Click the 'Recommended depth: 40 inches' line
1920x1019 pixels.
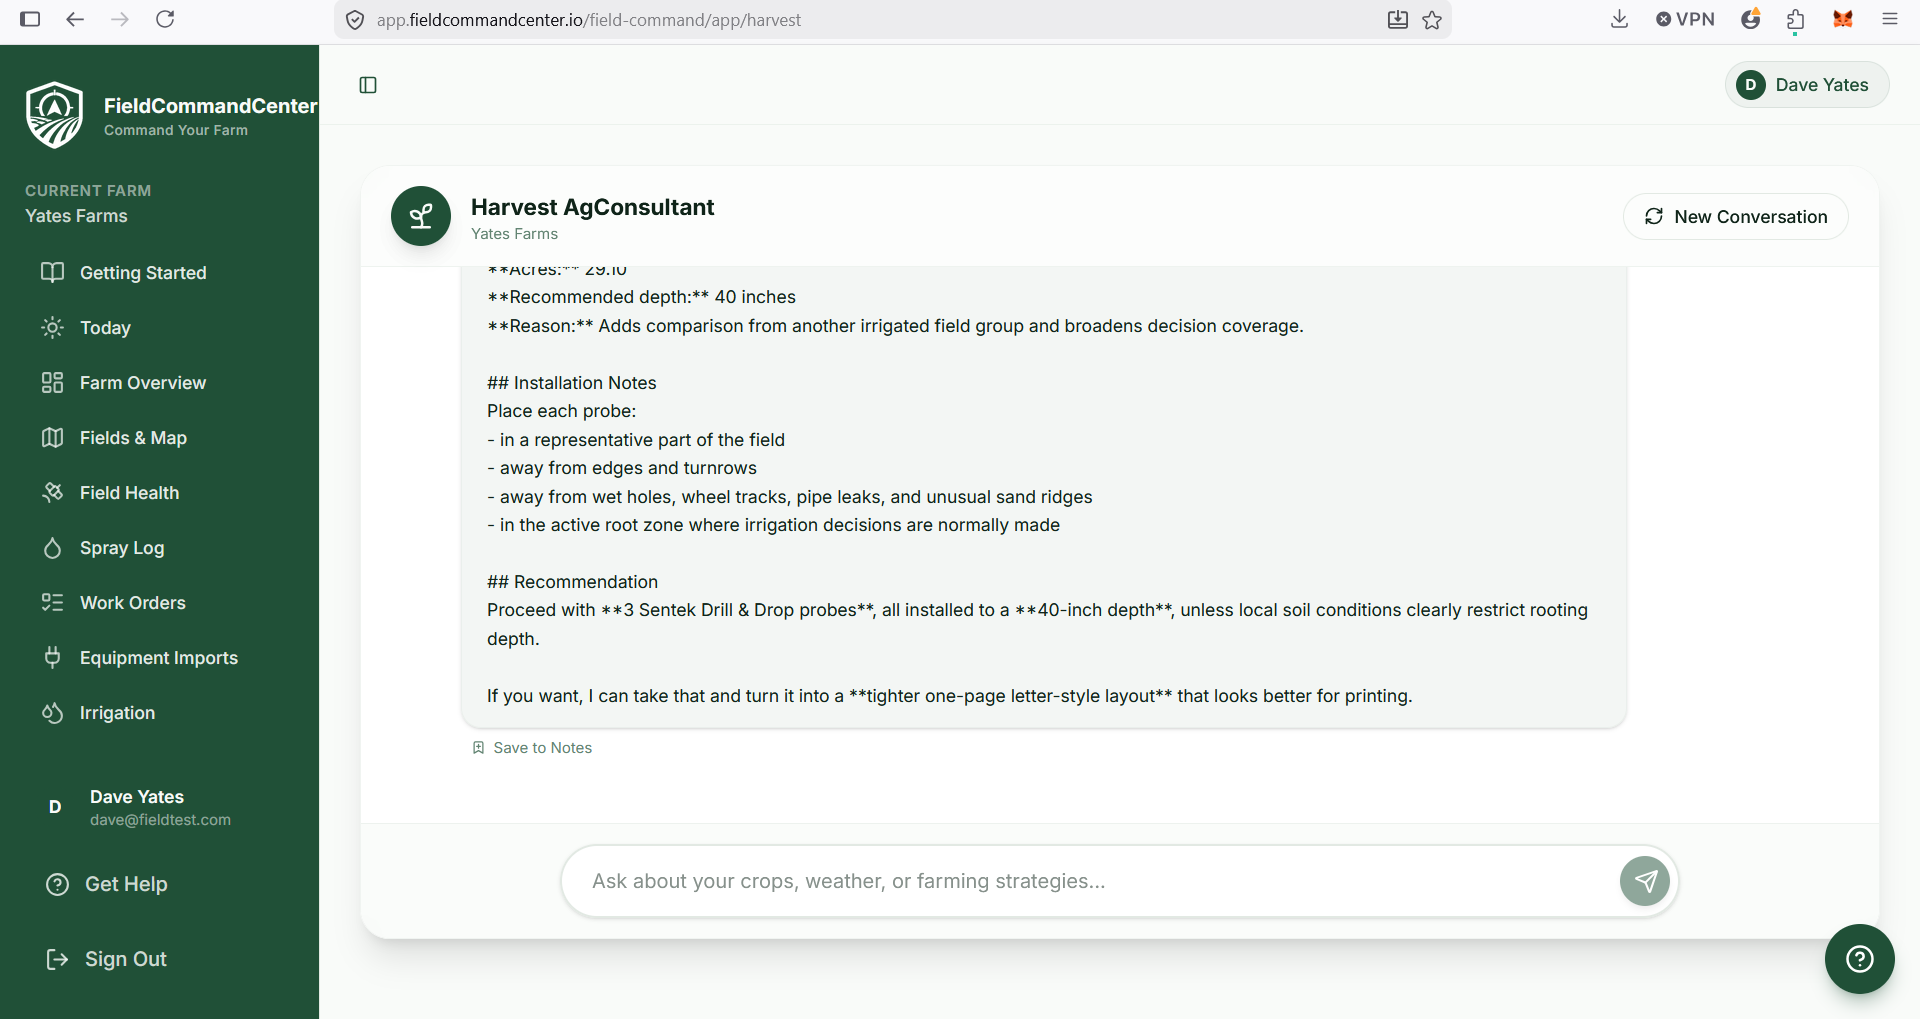coord(641,297)
